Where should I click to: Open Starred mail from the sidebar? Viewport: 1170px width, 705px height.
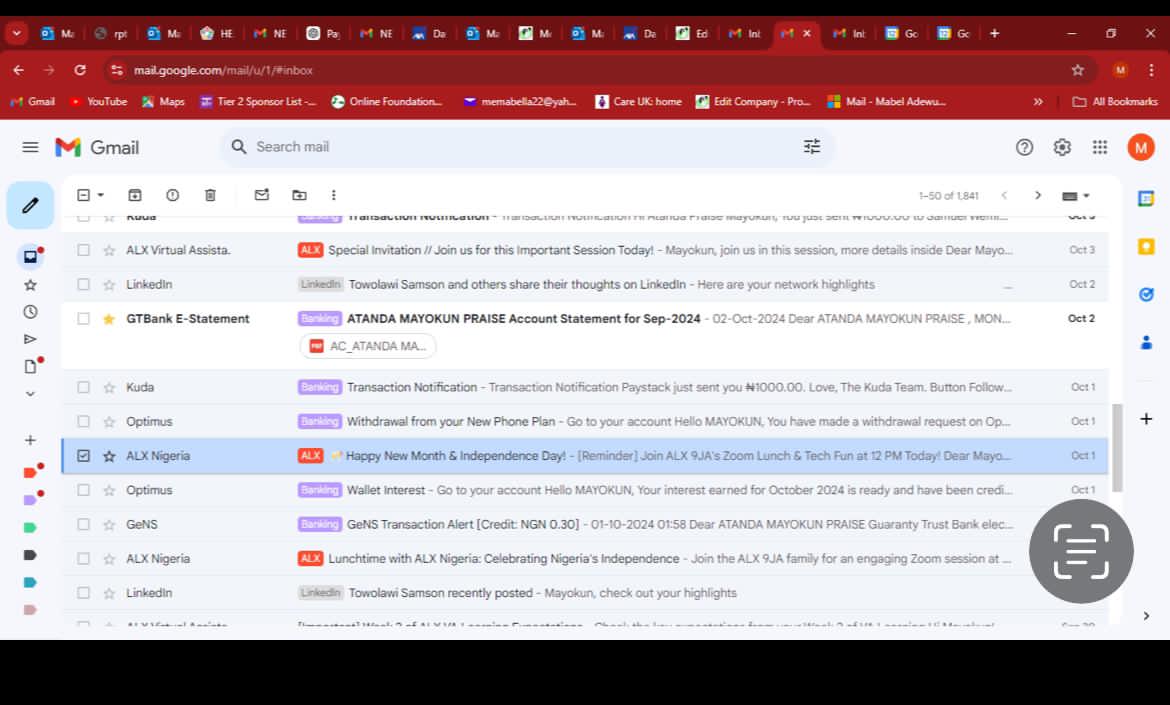pyautogui.click(x=30, y=285)
